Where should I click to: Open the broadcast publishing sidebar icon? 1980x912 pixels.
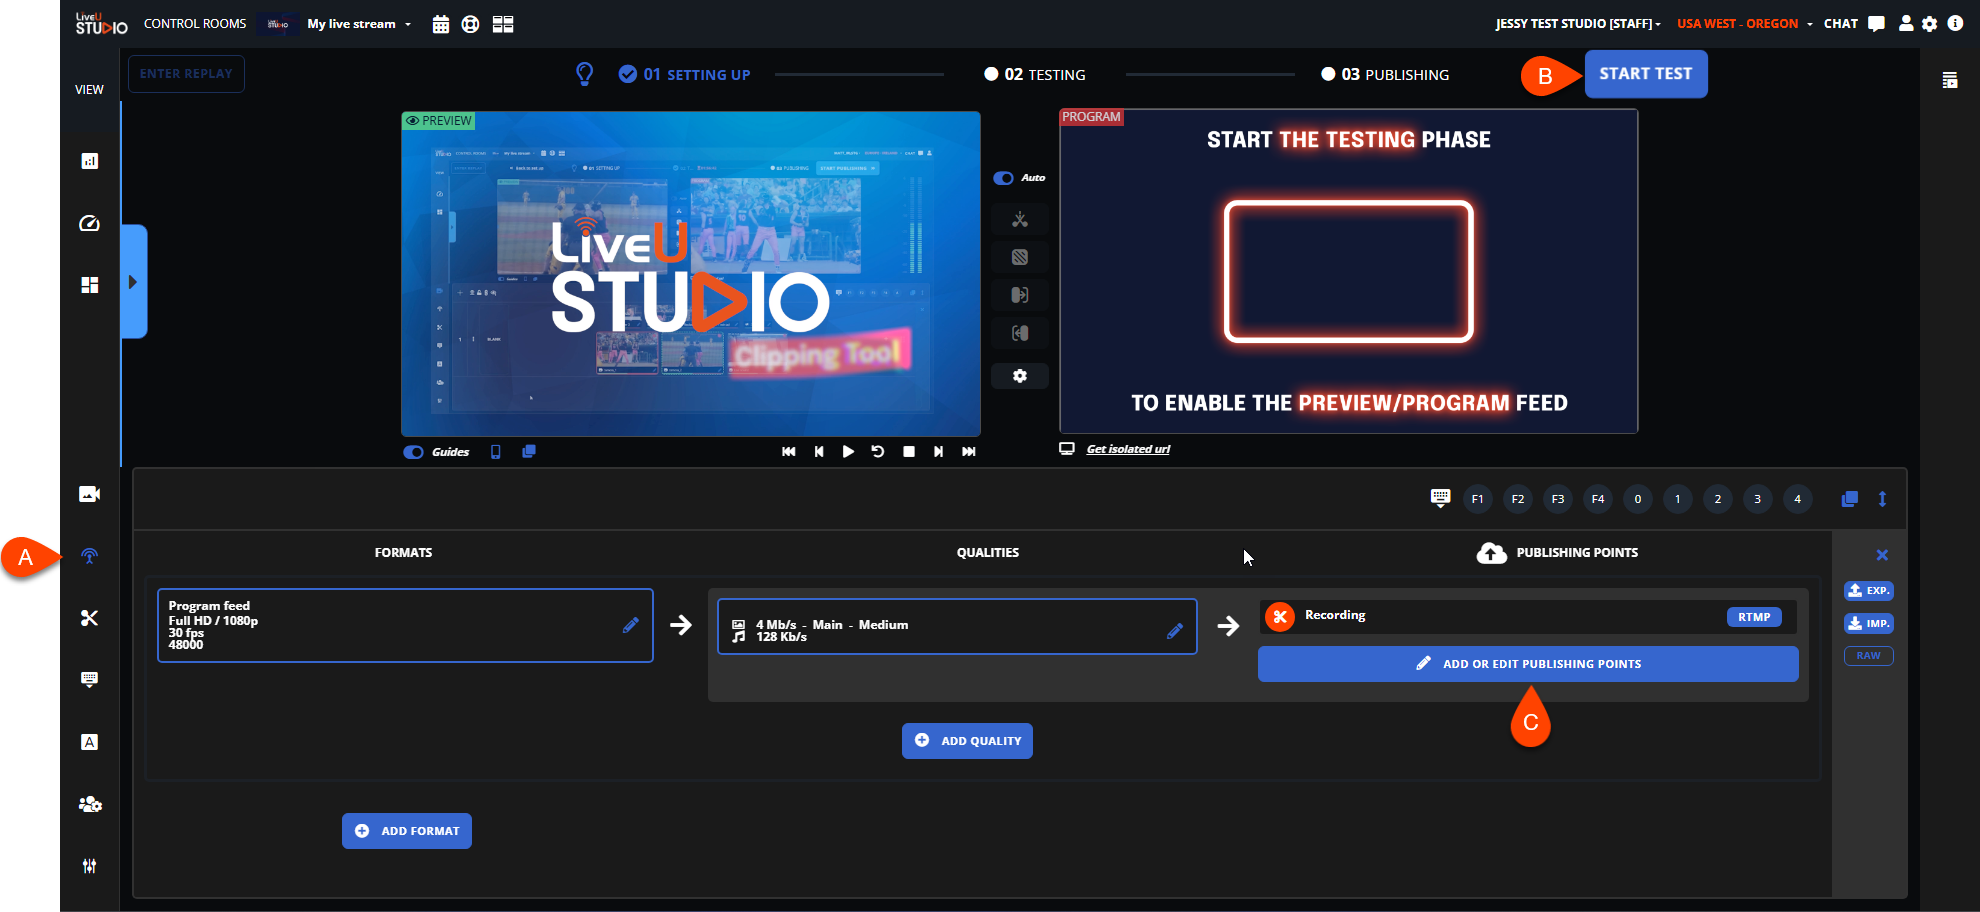coord(90,556)
